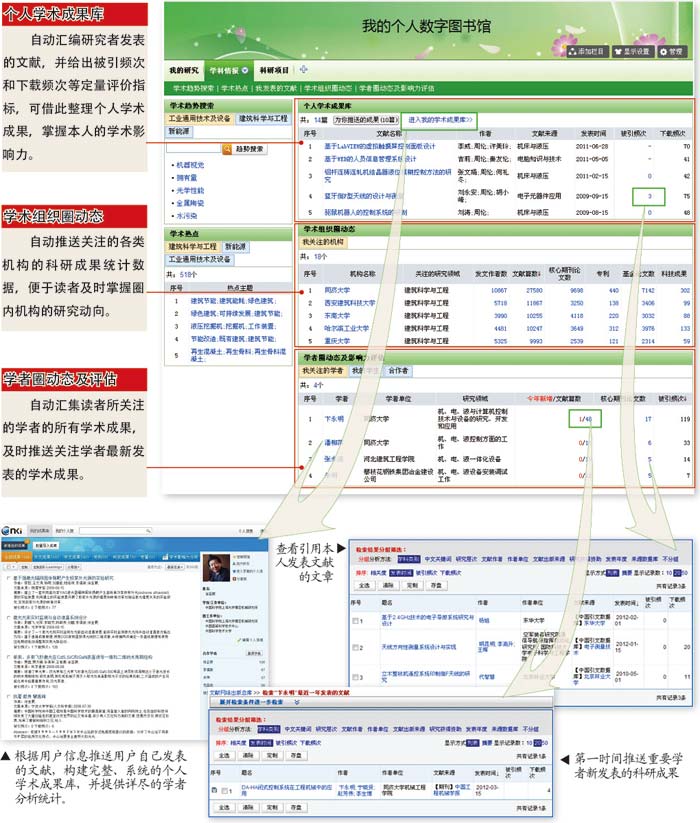Click the plus icon to add tab
The height and width of the screenshot is (823, 700).
pos(303,69)
